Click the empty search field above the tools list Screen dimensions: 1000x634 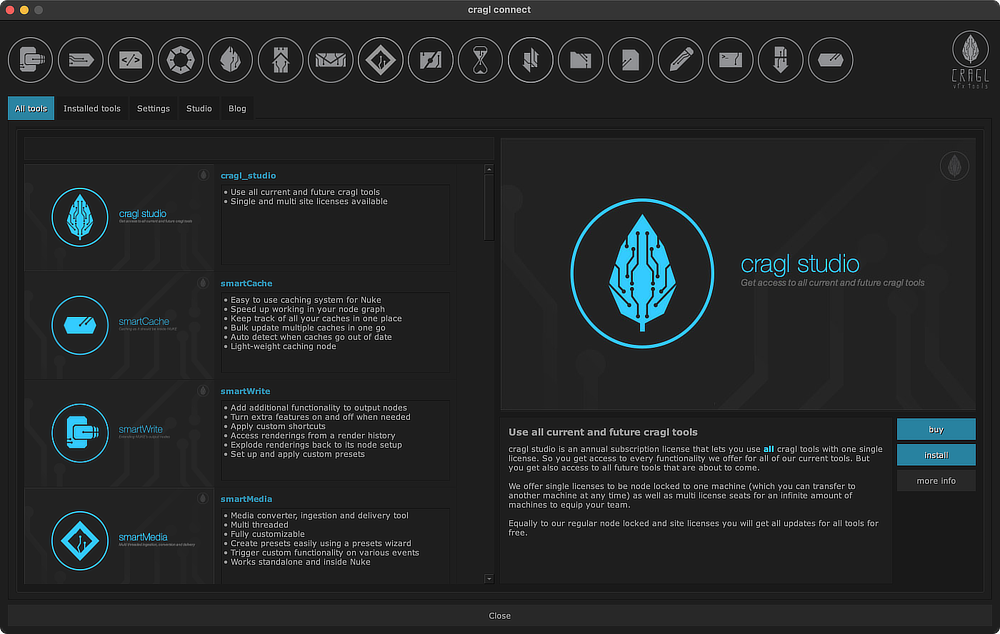(x=258, y=150)
